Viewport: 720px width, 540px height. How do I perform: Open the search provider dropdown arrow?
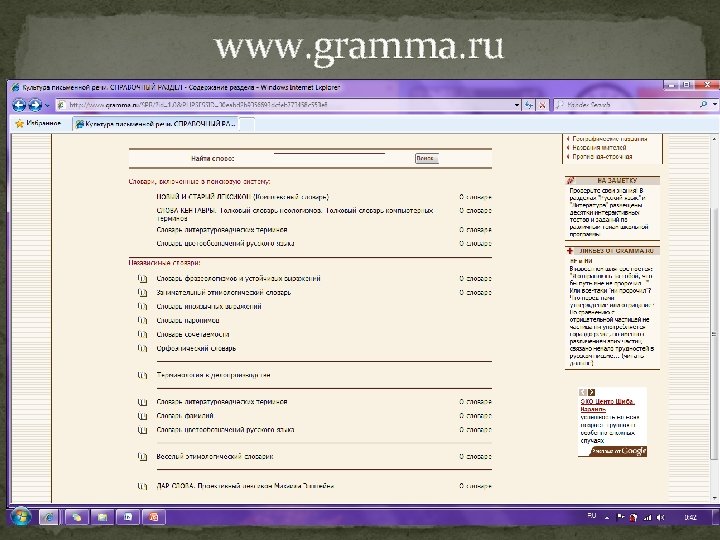click(714, 105)
